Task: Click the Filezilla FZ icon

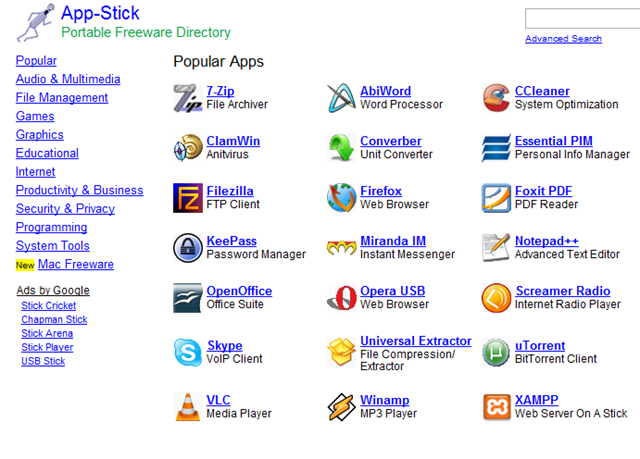Action: [188, 198]
